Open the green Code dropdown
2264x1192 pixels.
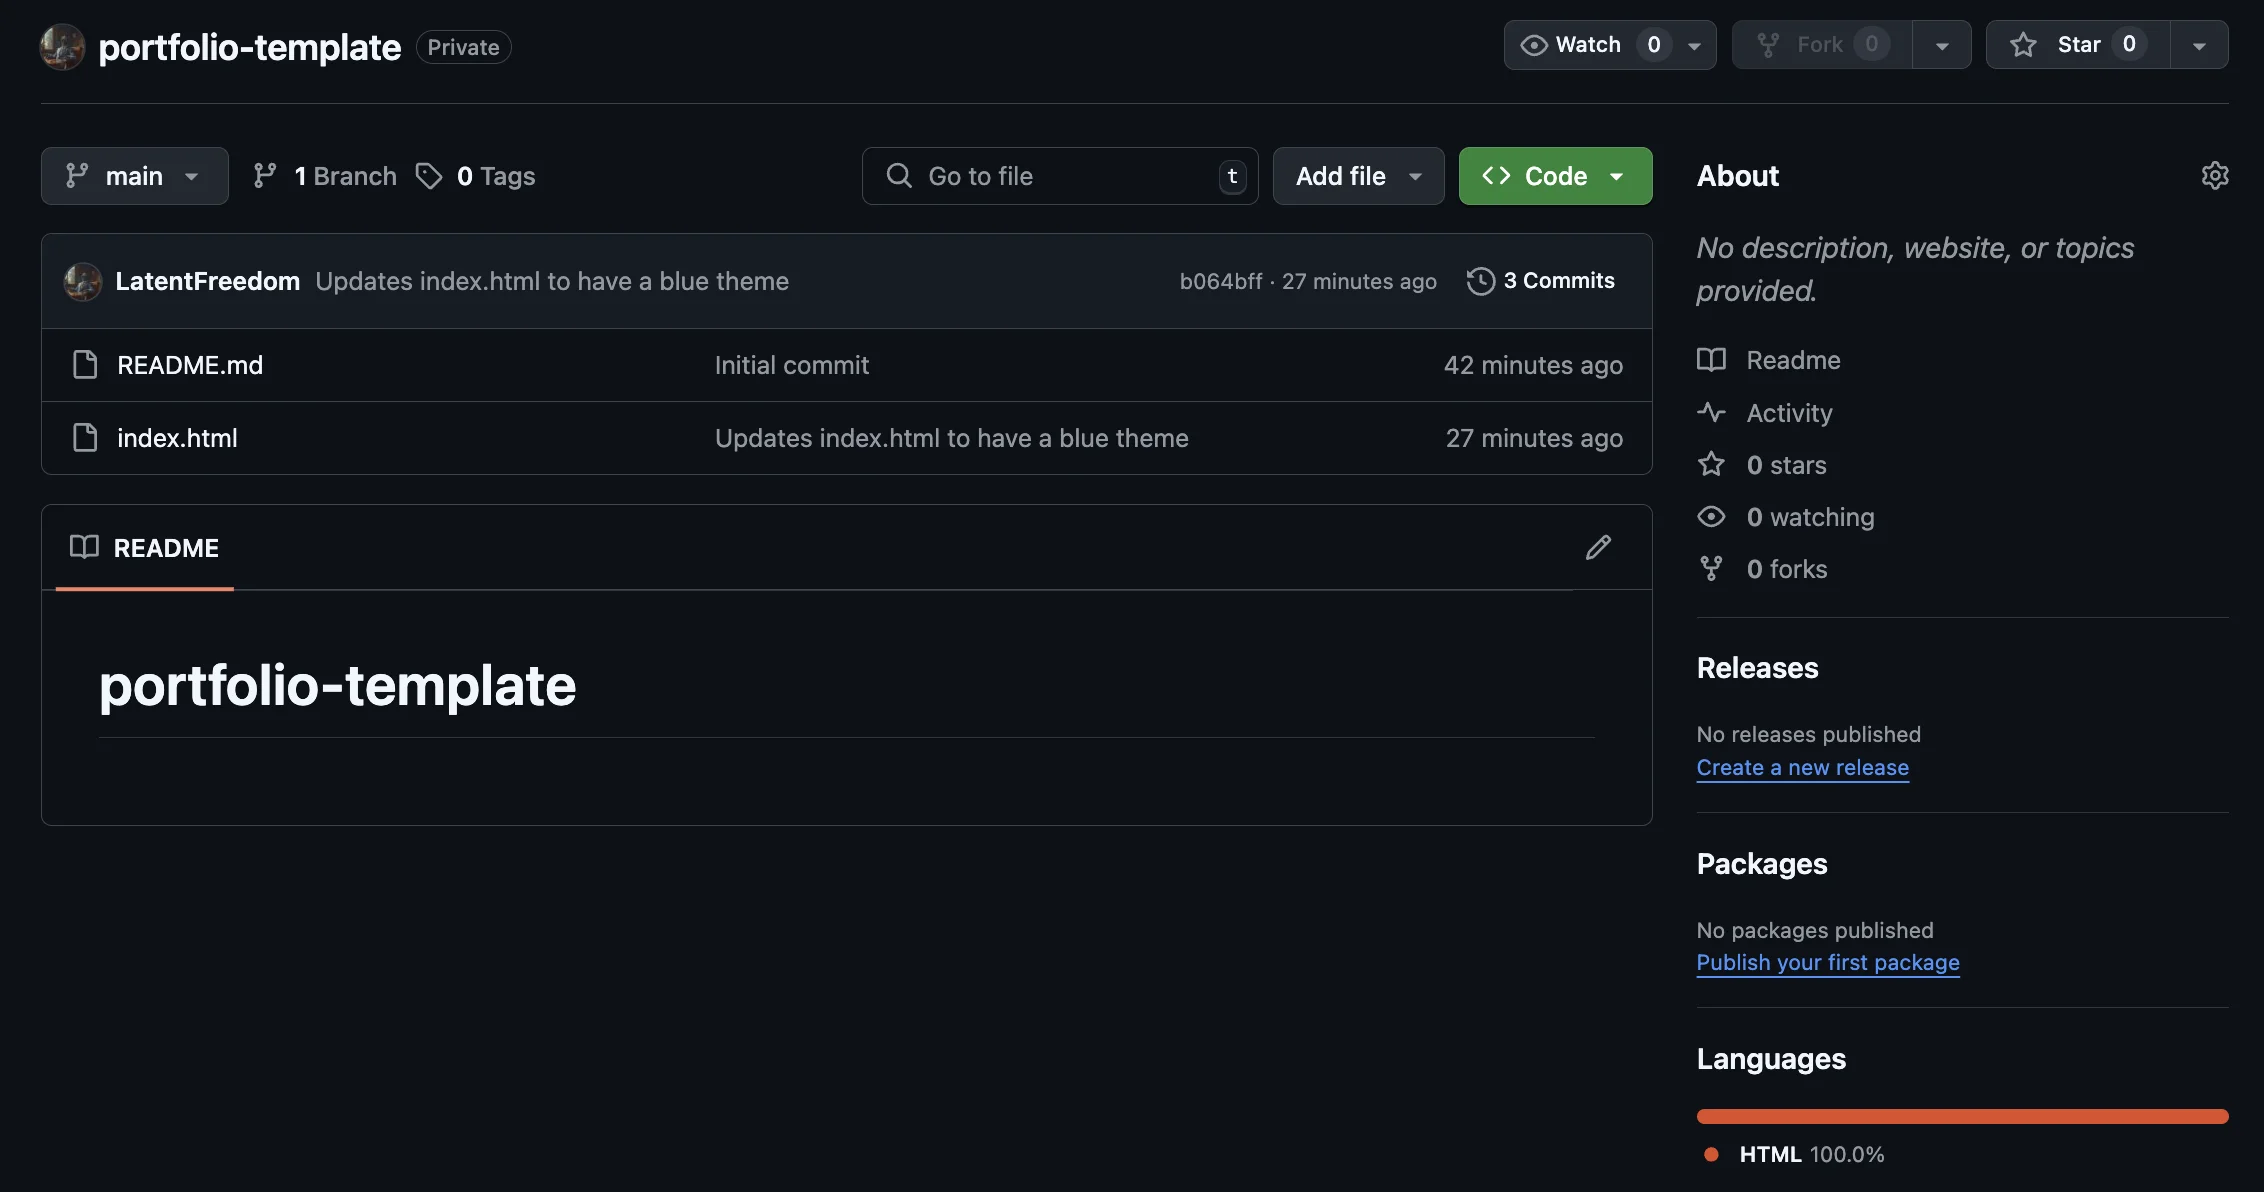click(x=1555, y=175)
